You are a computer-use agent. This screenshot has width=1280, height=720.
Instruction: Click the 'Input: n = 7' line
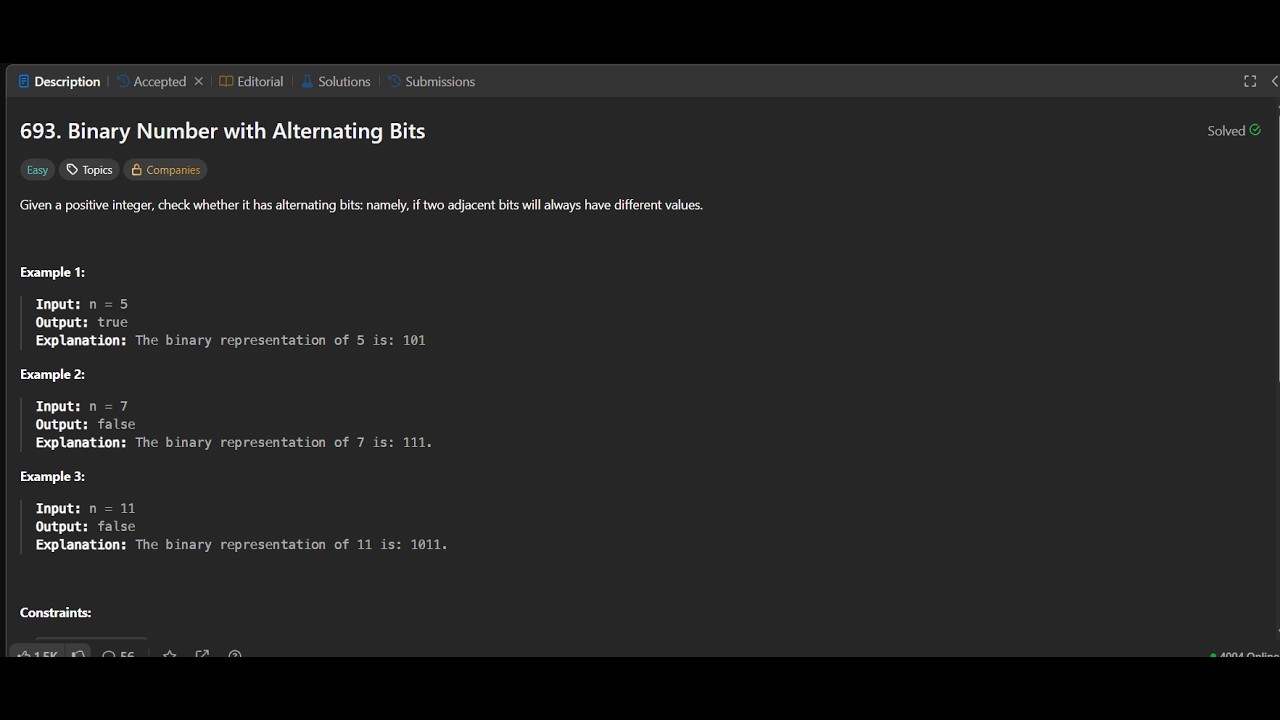82,406
